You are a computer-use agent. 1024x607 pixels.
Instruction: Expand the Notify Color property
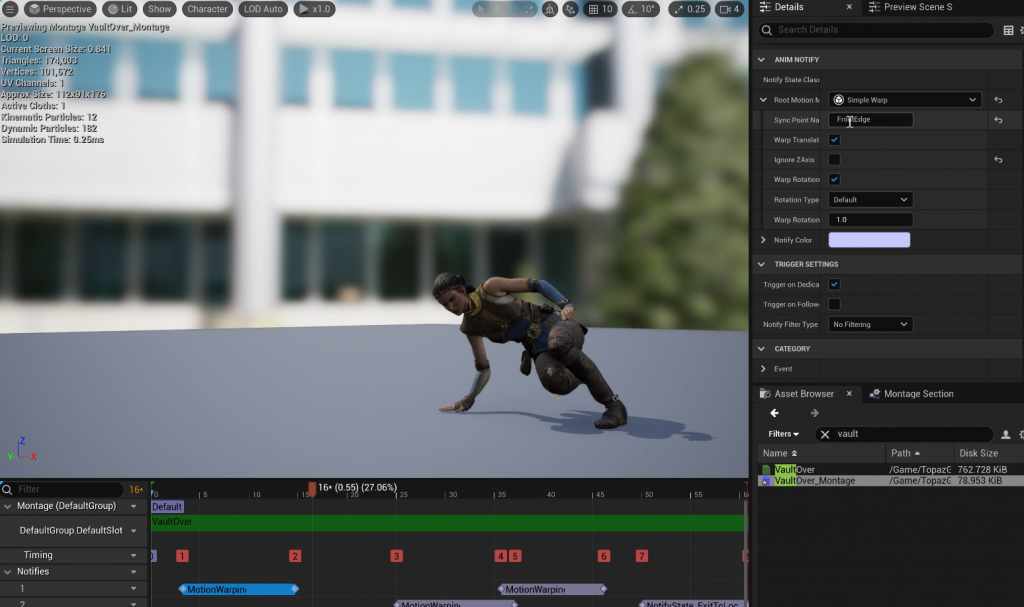point(763,240)
